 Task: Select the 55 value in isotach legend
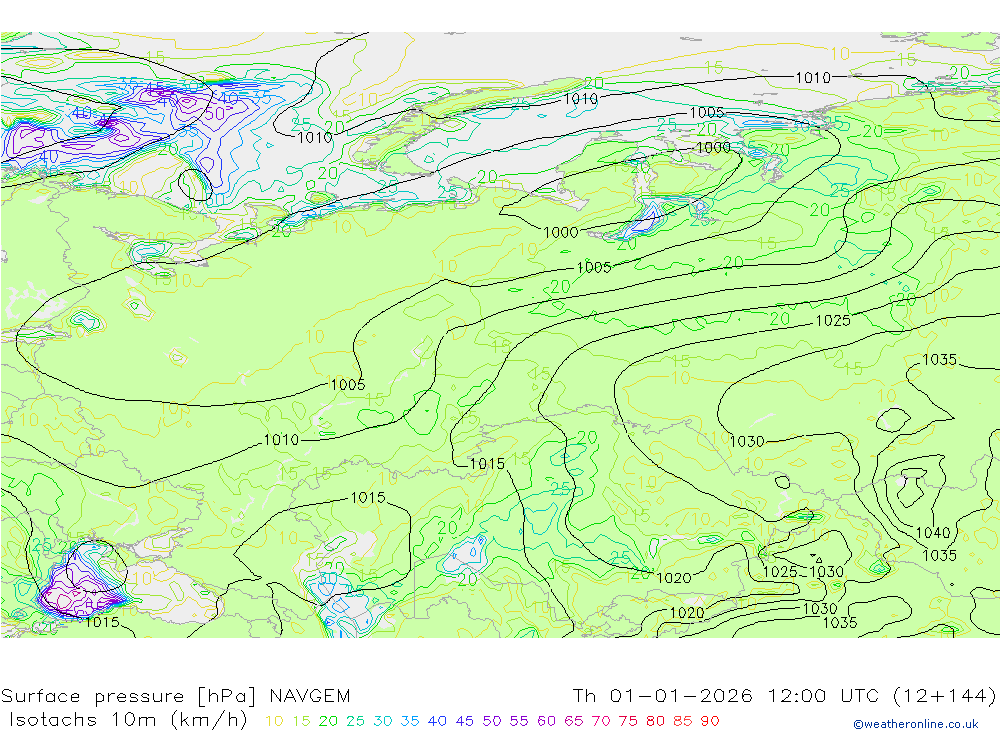pyautogui.click(x=519, y=721)
